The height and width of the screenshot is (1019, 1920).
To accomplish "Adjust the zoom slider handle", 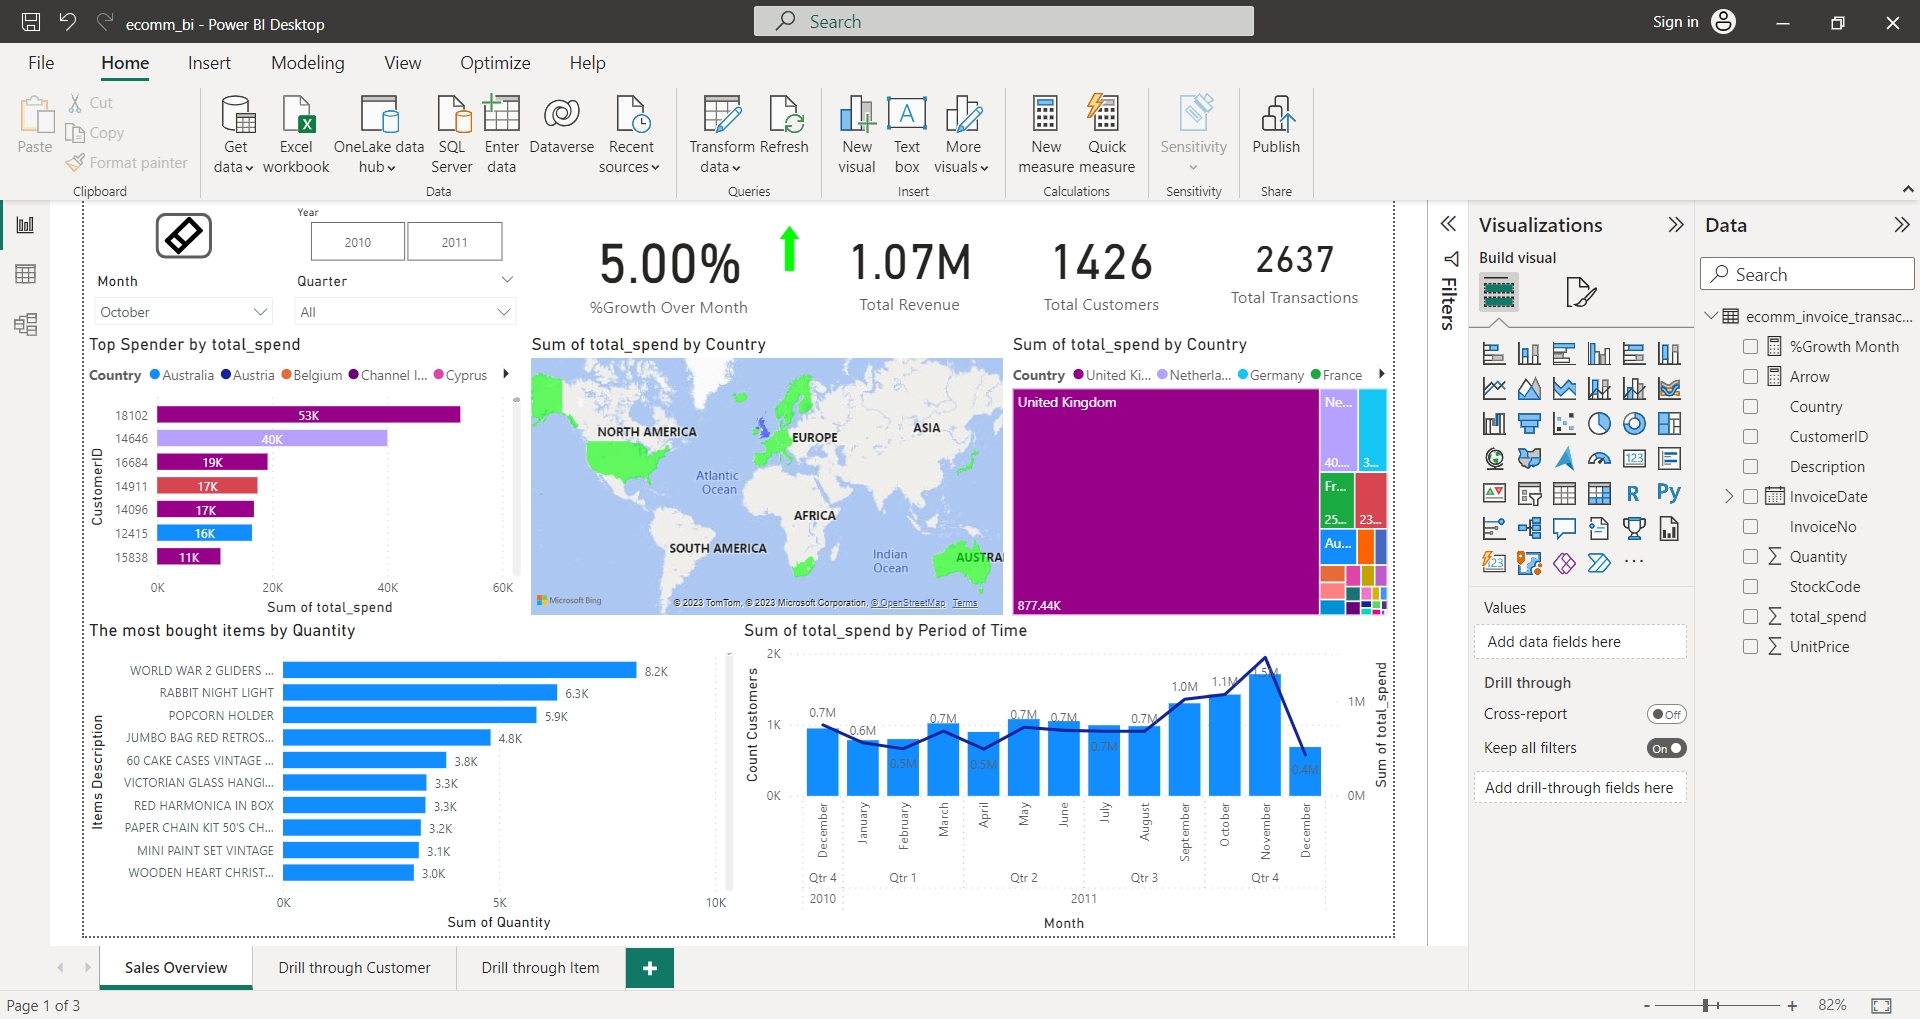I will (x=1705, y=1005).
